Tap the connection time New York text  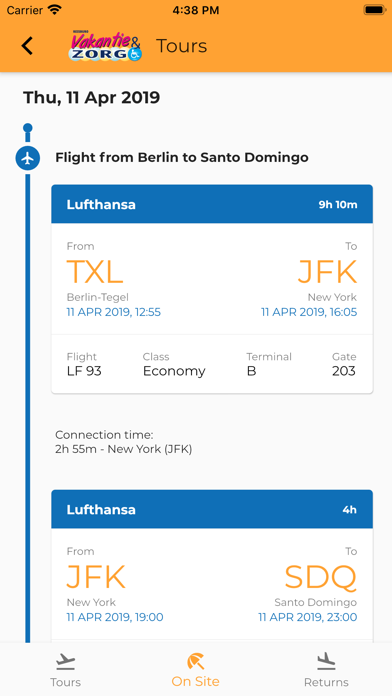(123, 449)
